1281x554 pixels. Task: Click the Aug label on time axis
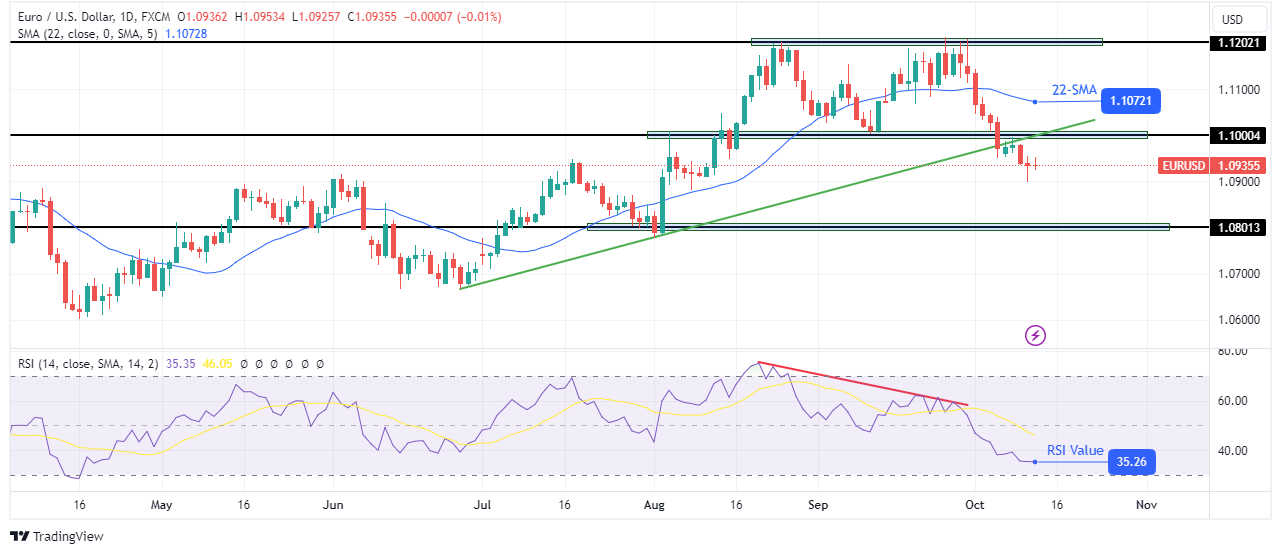pos(655,506)
